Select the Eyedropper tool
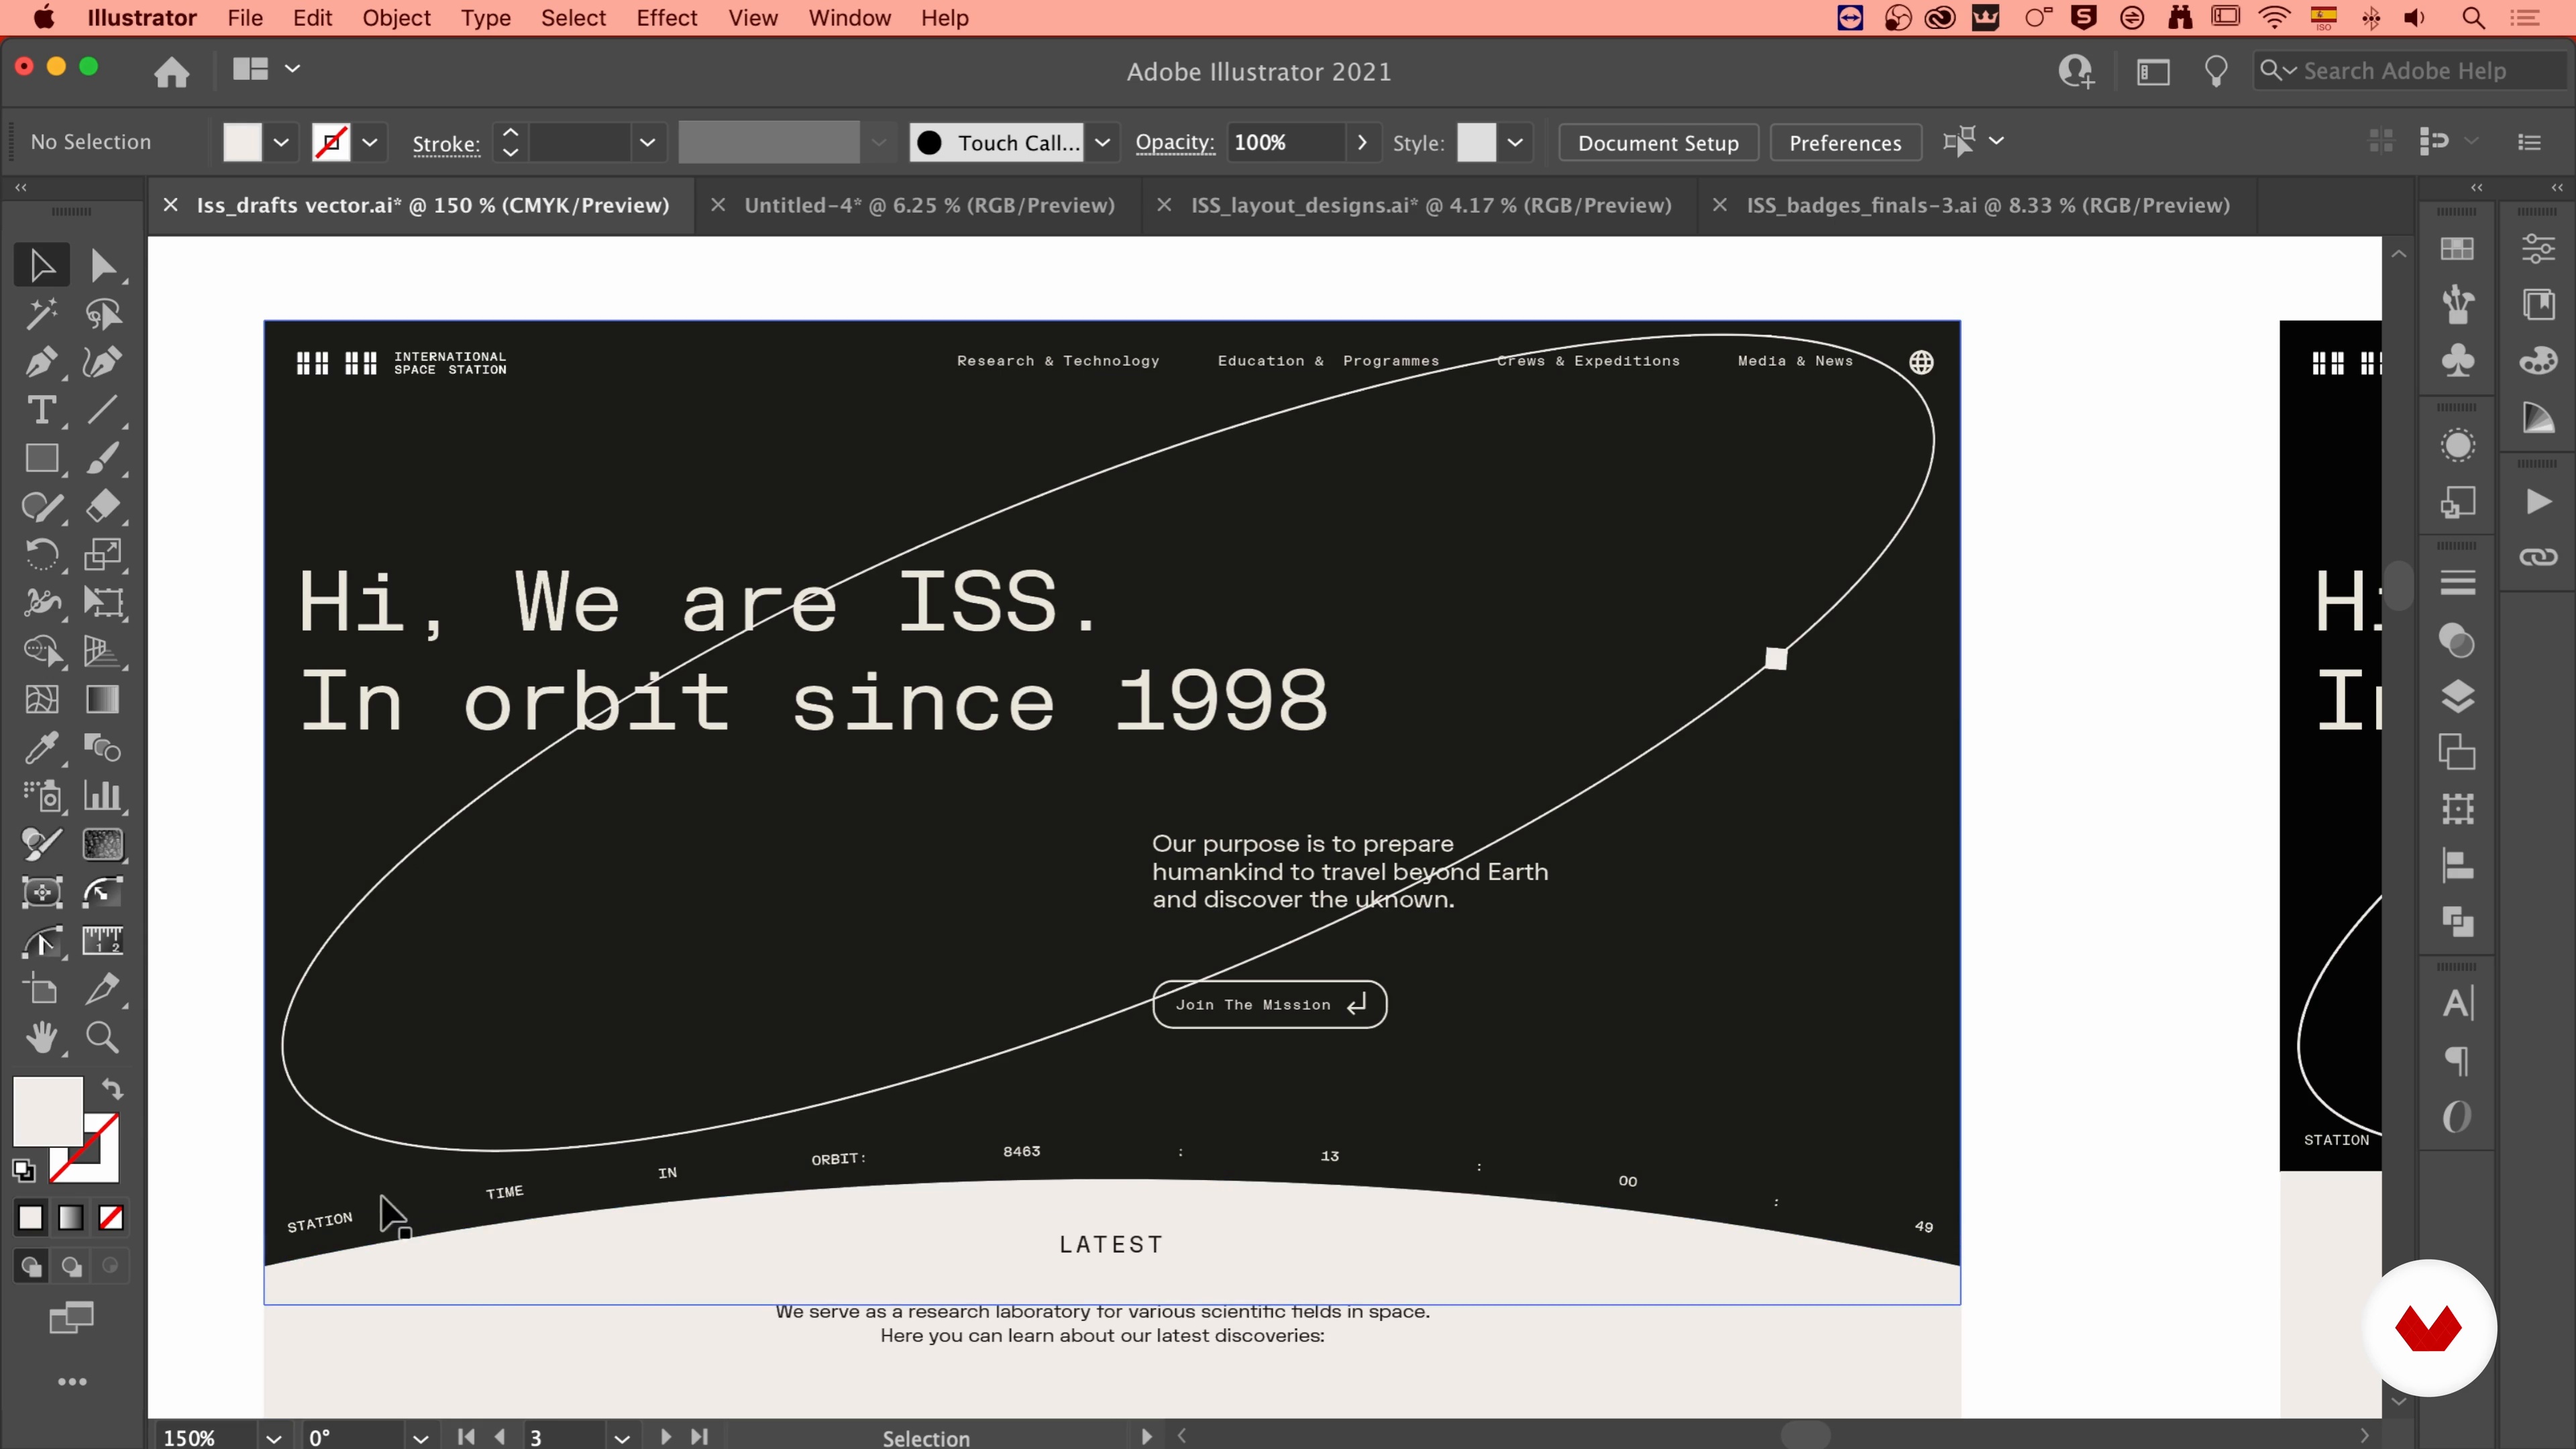2576x1449 pixels. 41,747
